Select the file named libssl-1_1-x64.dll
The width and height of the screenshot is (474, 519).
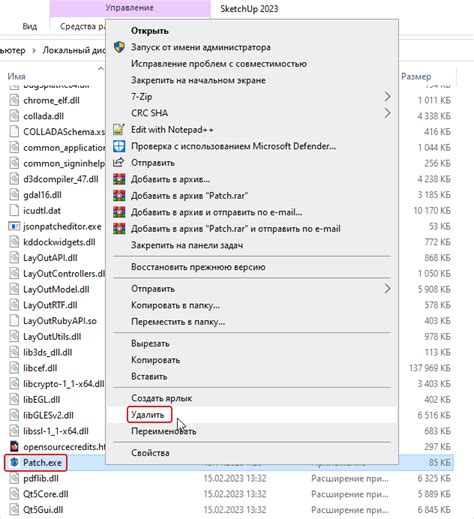coord(56,431)
